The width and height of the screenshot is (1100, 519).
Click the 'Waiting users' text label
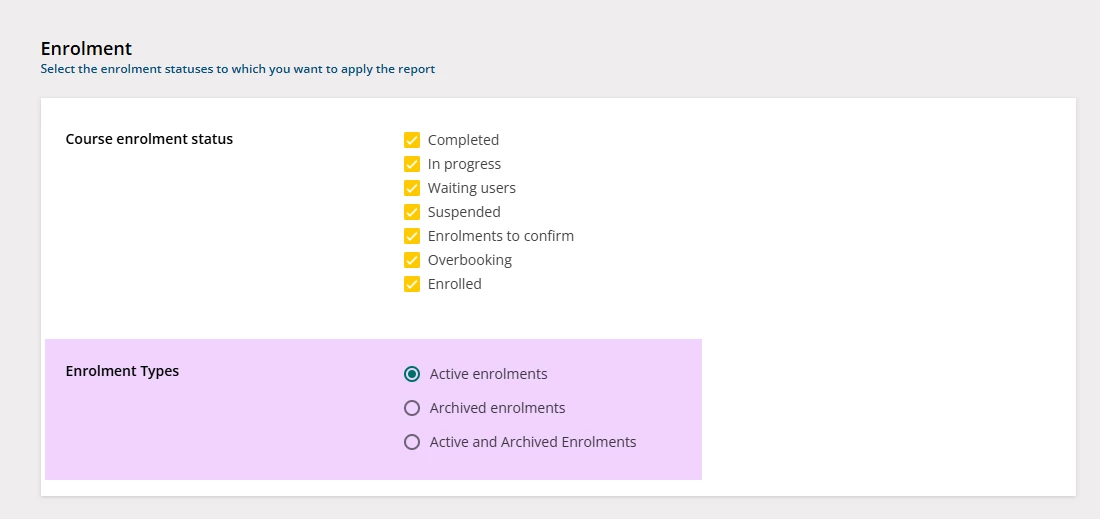pyautogui.click(x=471, y=188)
